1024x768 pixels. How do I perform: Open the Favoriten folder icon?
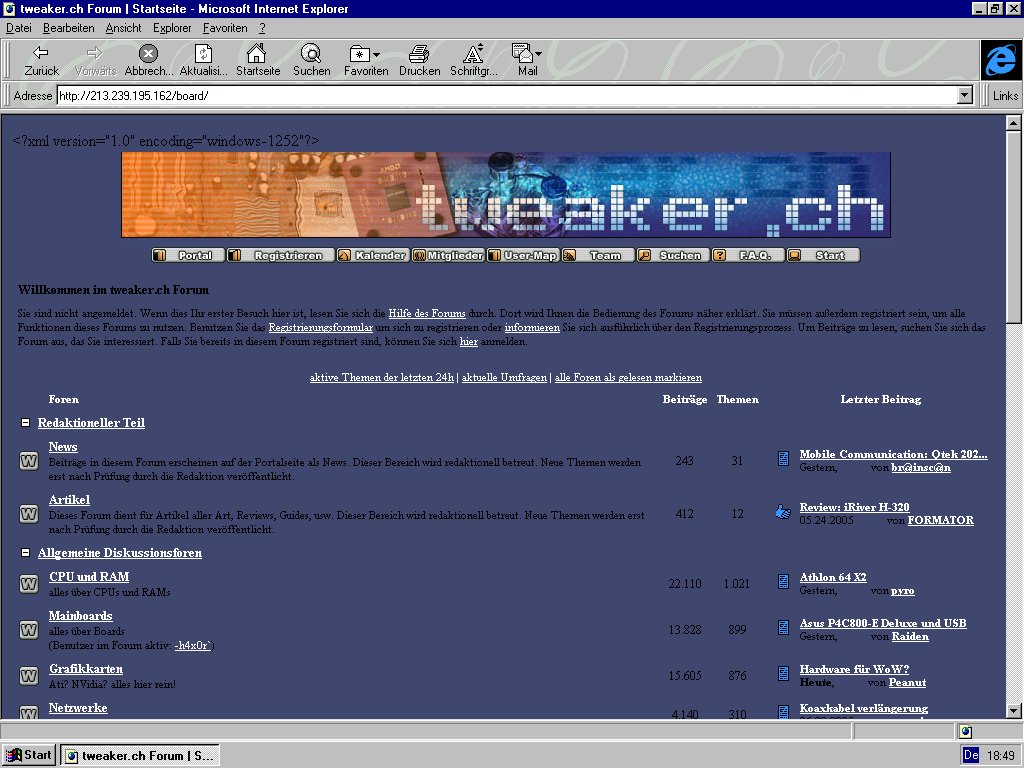click(x=360, y=54)
